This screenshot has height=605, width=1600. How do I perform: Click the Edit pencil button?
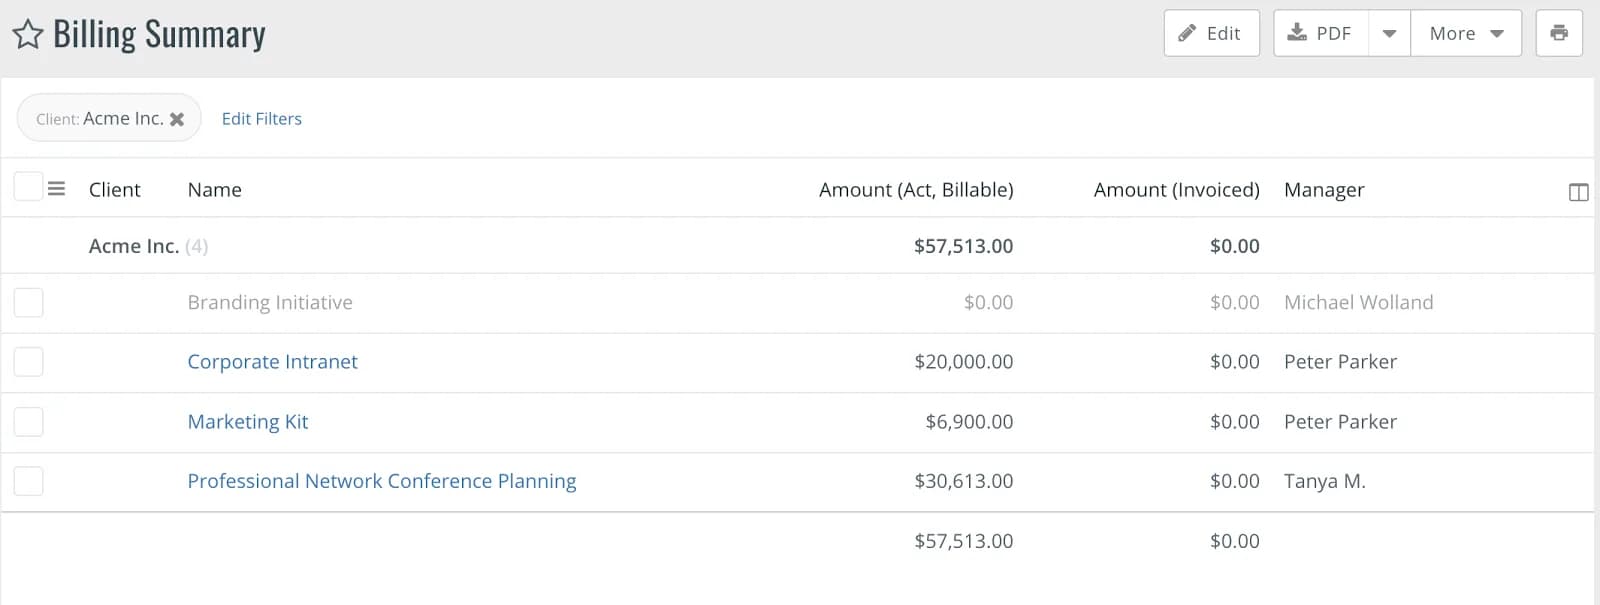click(x=1211, y=33)
